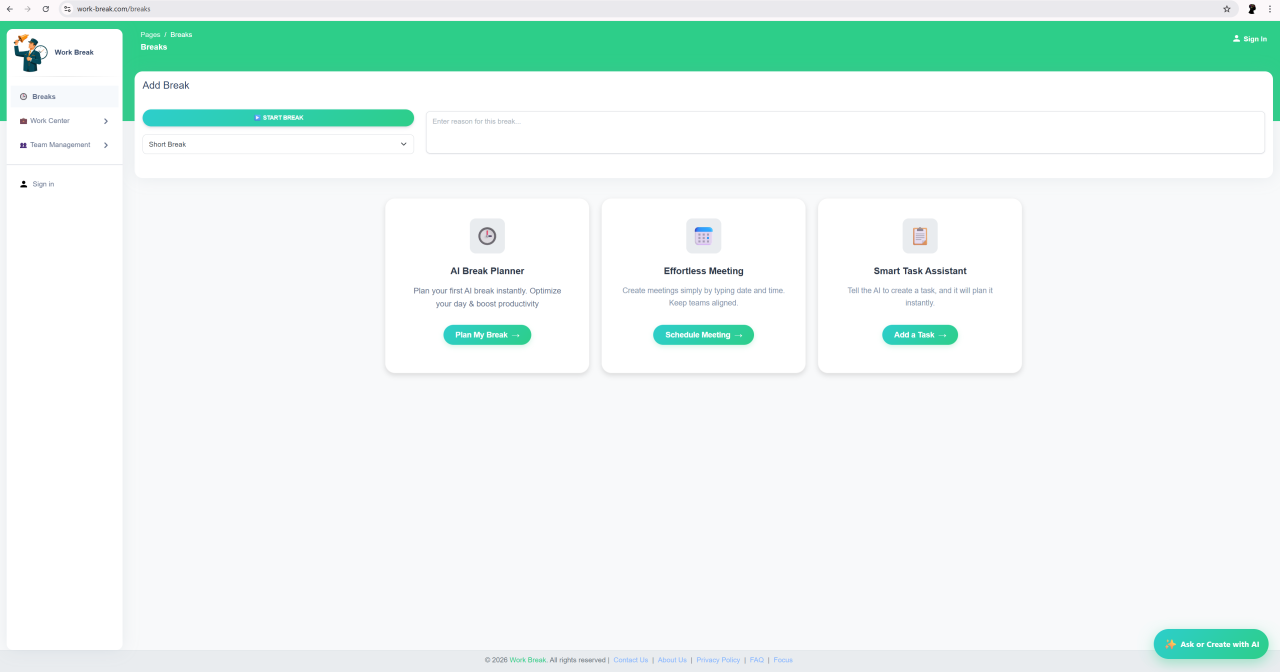Focus the break reason text field
The width and height of the screenshot is (1280, 672).
pyautogui.click(x=845, y=132)
